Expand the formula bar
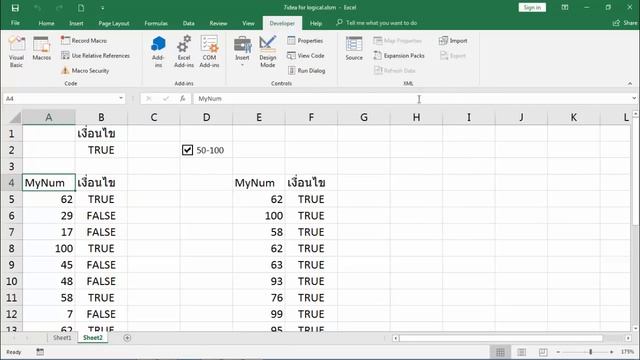640x360 pixels. click(634, 98)
